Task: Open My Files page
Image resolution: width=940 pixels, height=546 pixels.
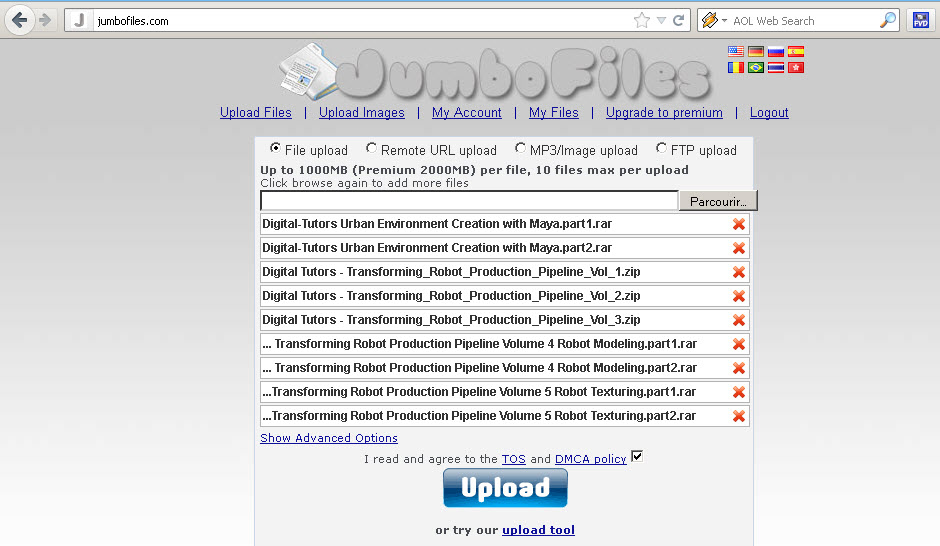Action: coord(553,113)
